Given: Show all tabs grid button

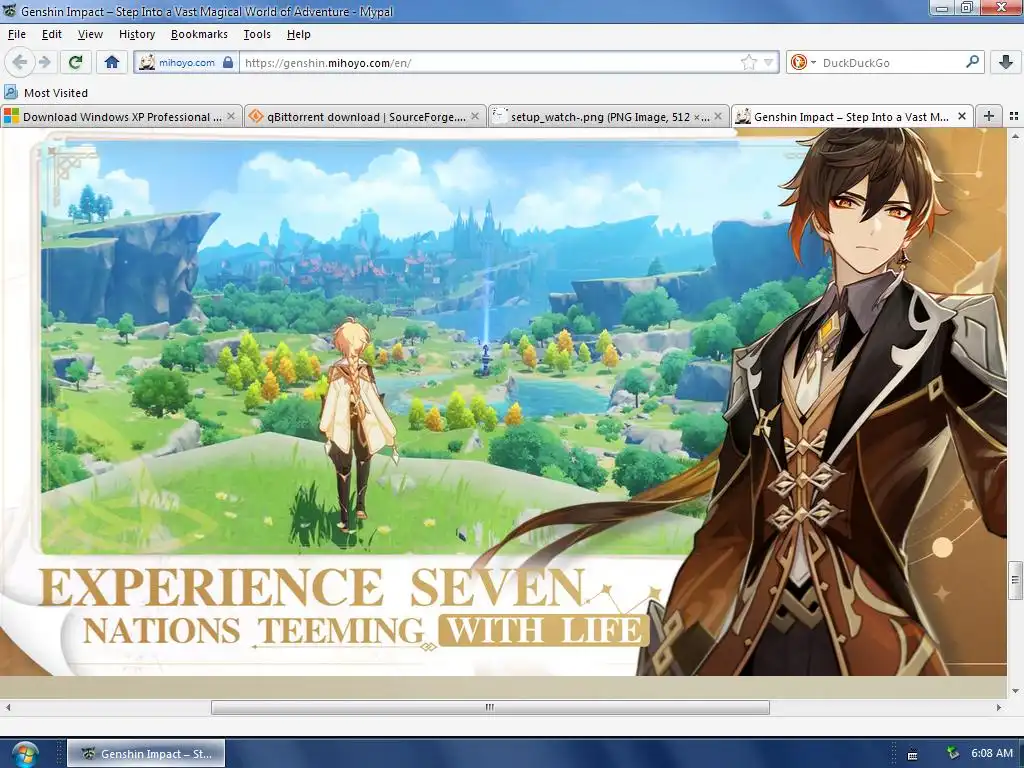Looking at the screenshot, I should click(x=1014, y=116).
